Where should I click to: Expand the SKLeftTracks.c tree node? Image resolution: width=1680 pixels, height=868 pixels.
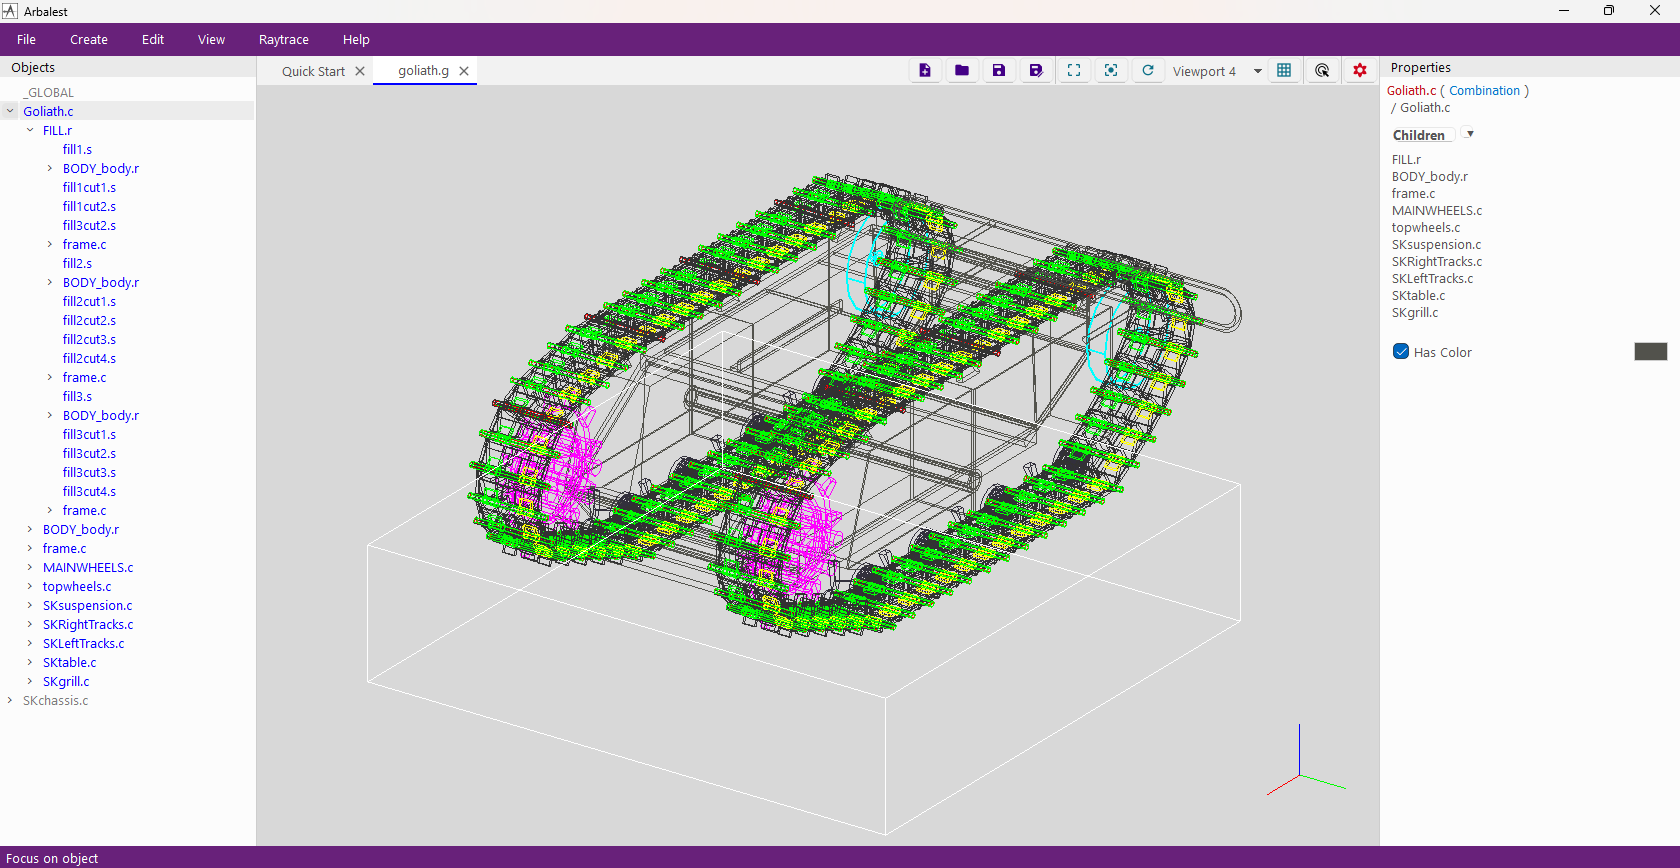point(30,643)
